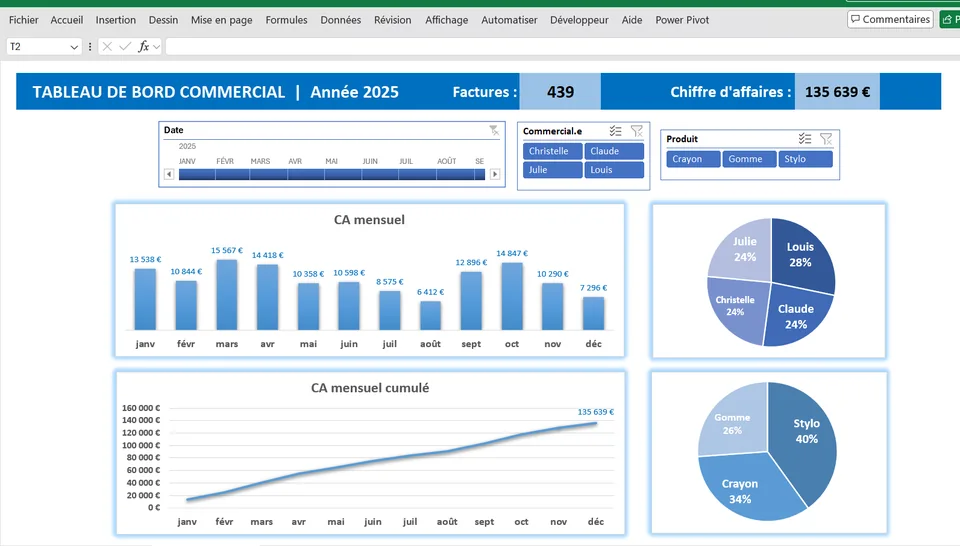
Task: Expand the dropdown arrow beside fx
Action: [x=157, y=47]
